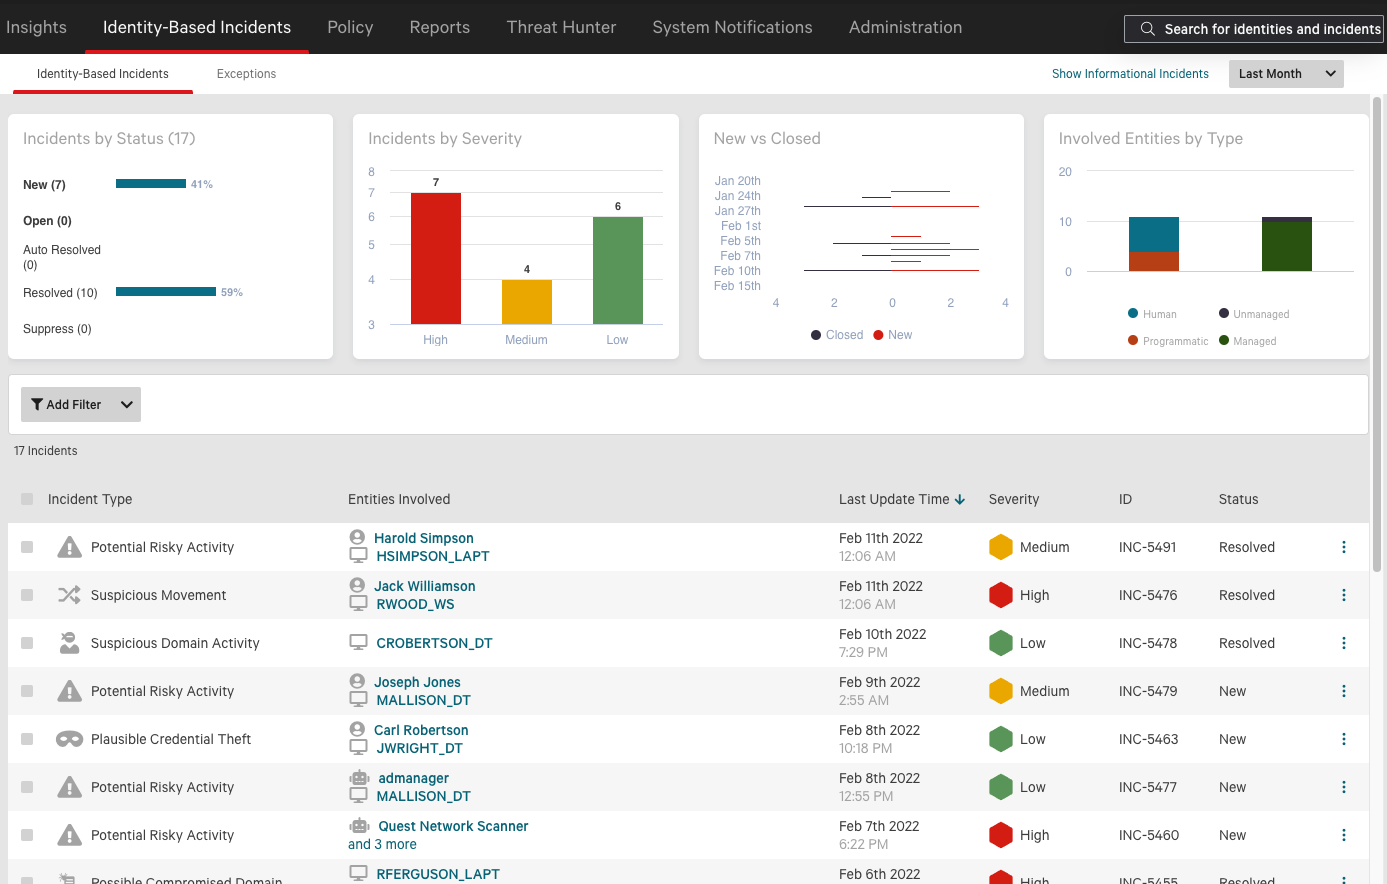Check the box for the Suspicious Movement row
Viewport: 1387px width, 884px height.
click(27, 595)
